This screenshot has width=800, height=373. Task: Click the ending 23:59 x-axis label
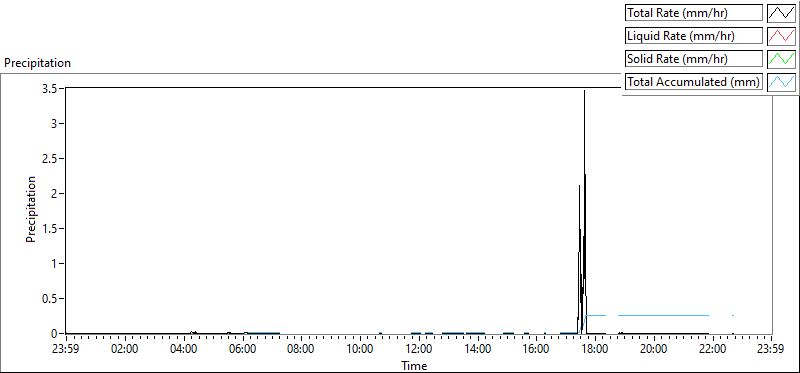click(x=771, y=350)
